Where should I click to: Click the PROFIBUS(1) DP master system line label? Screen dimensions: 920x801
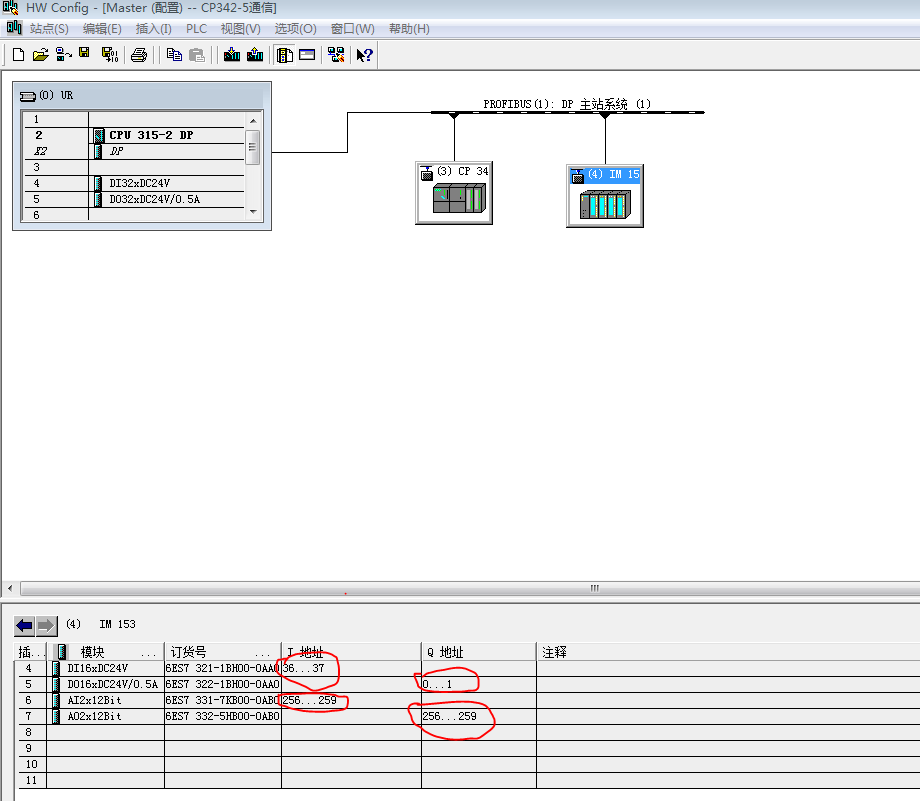[x=567, y=104]
